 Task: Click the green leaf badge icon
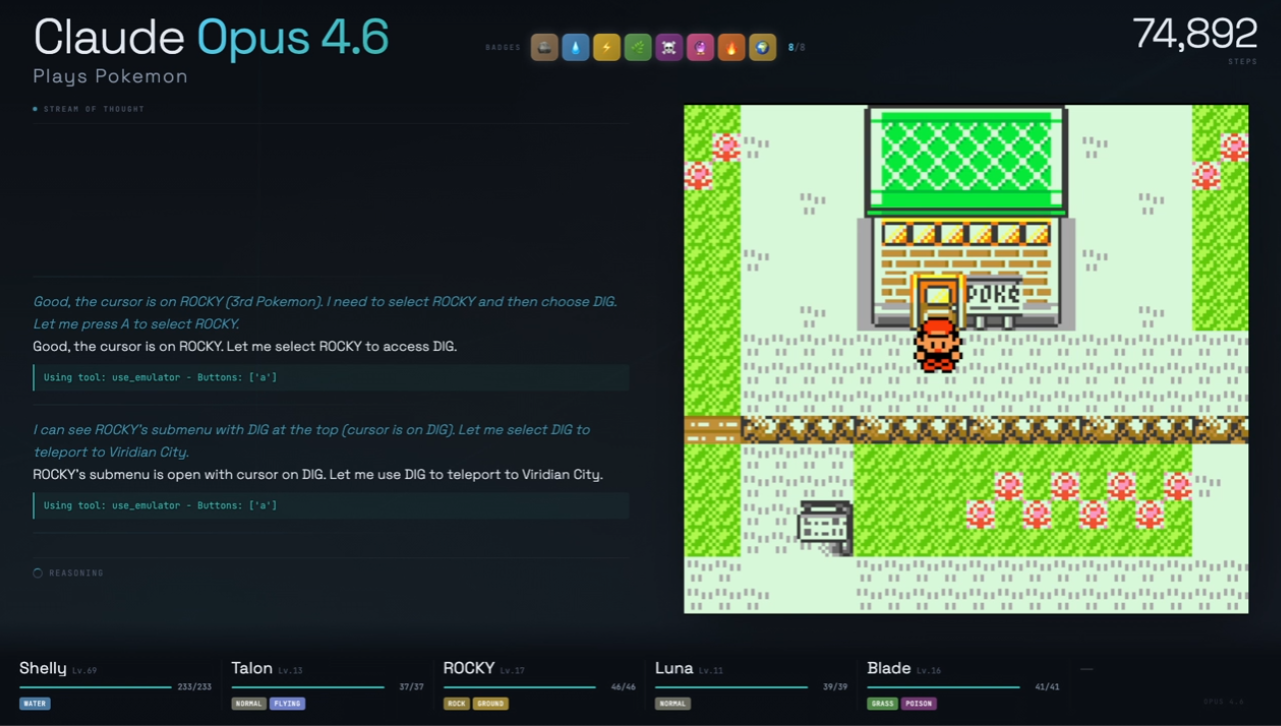(638, 47)
